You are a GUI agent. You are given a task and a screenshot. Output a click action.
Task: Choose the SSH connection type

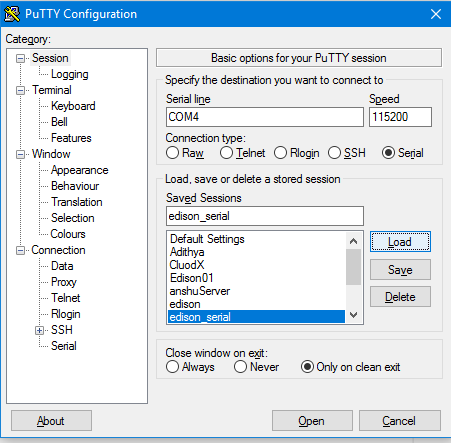point(334,153)
